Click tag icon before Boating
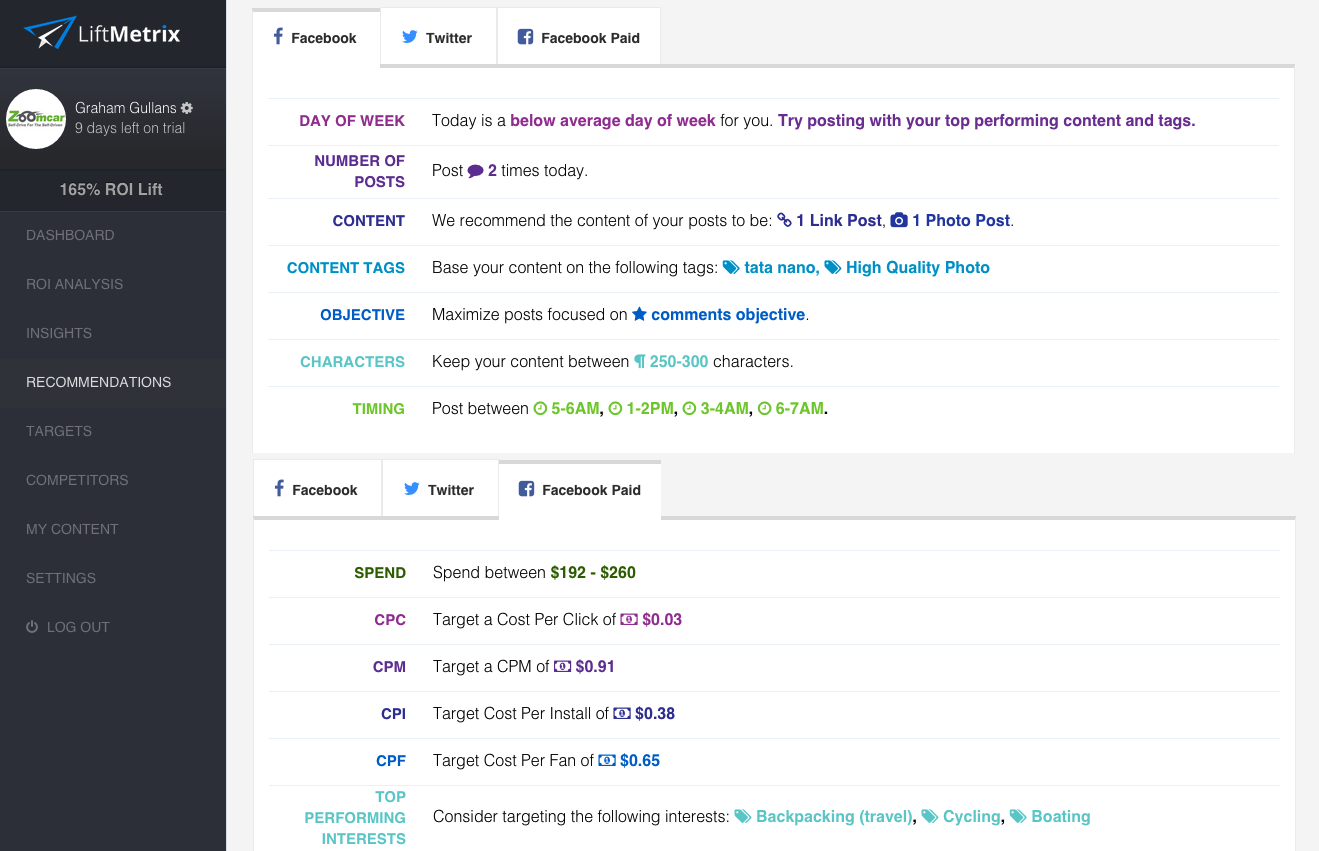 click(x=1018, y=816)
